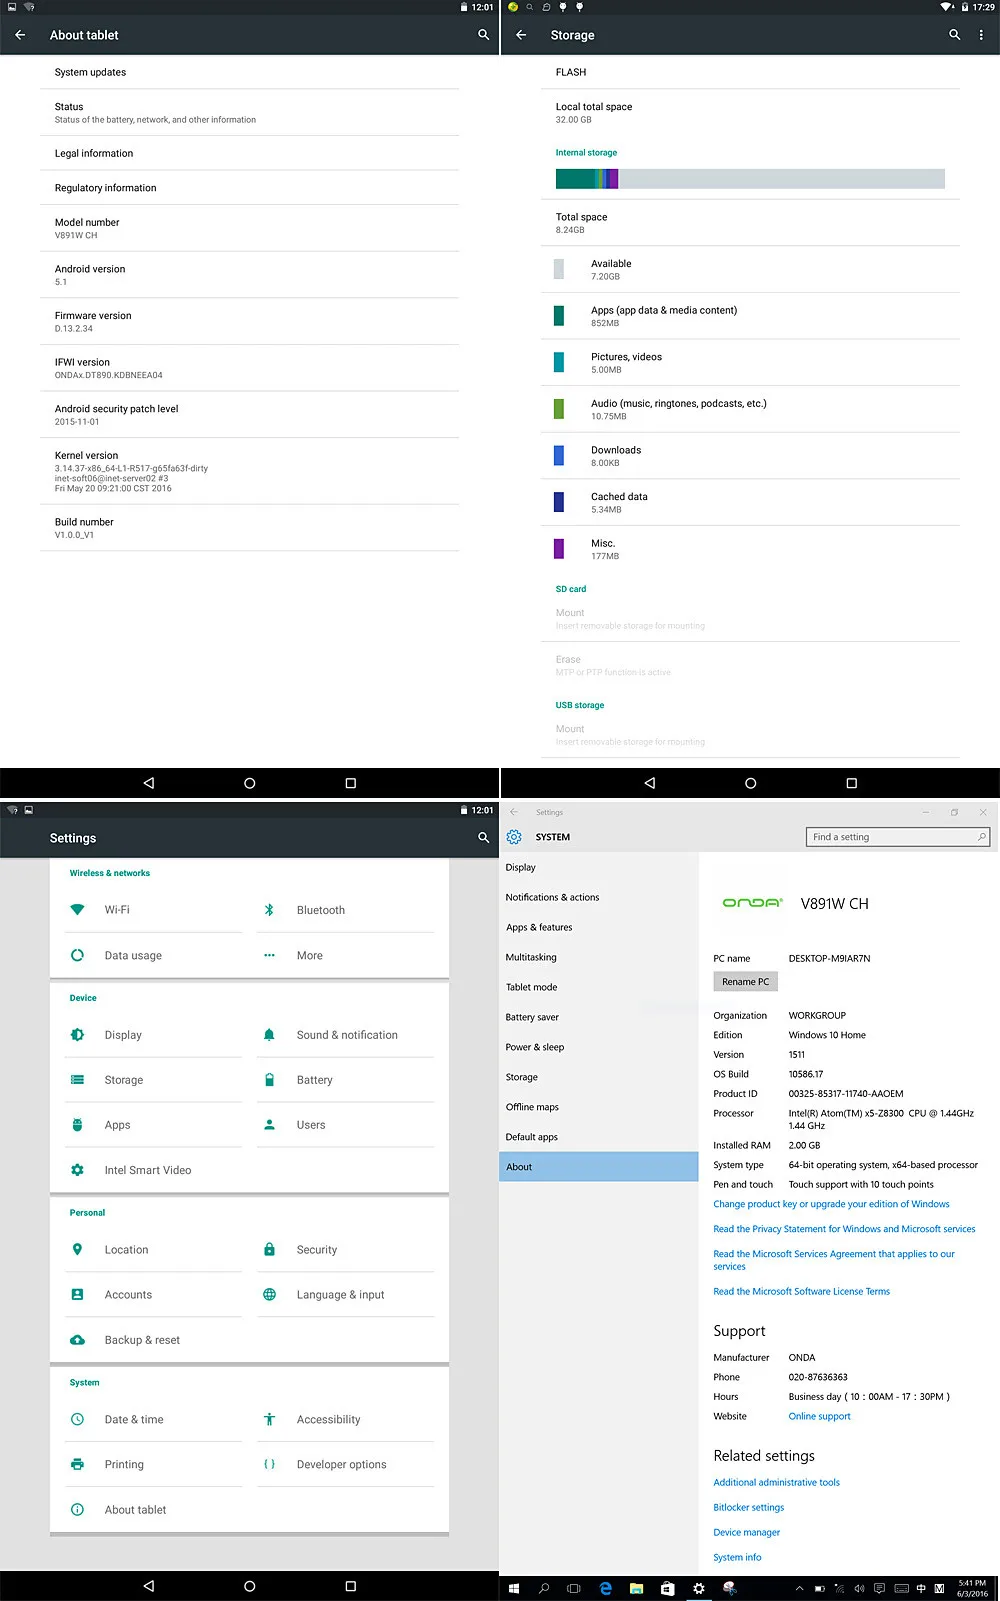
Task: Tap the blue Downloads storage color swatch
Action: pos(559,456)
